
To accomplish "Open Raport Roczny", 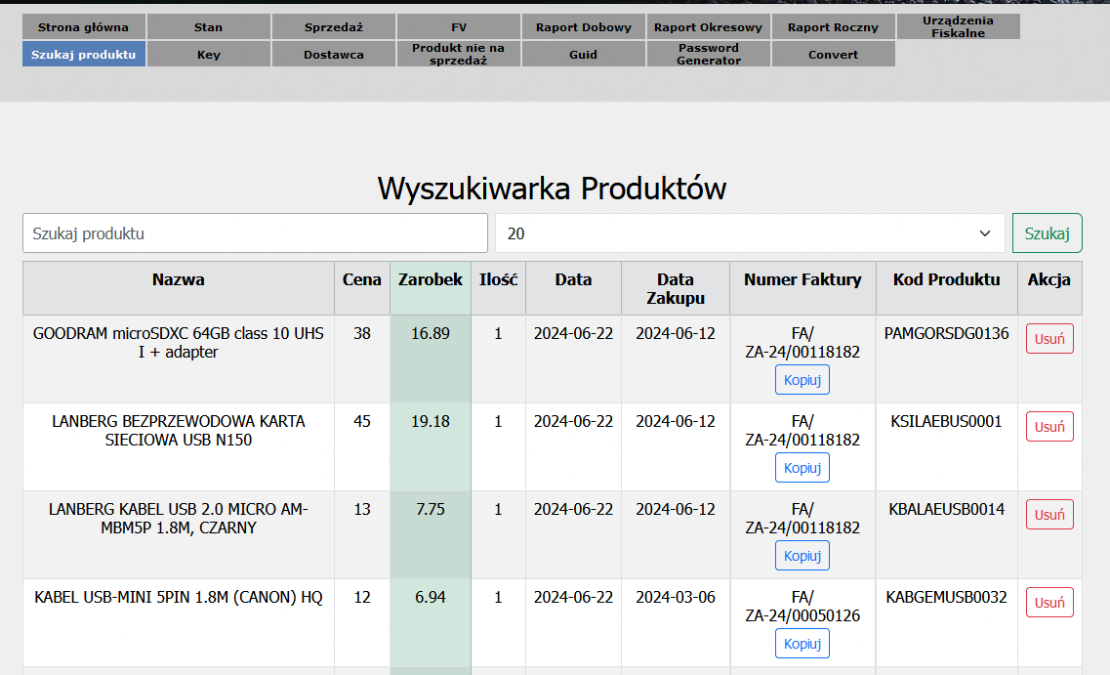I will click(833, 27).
